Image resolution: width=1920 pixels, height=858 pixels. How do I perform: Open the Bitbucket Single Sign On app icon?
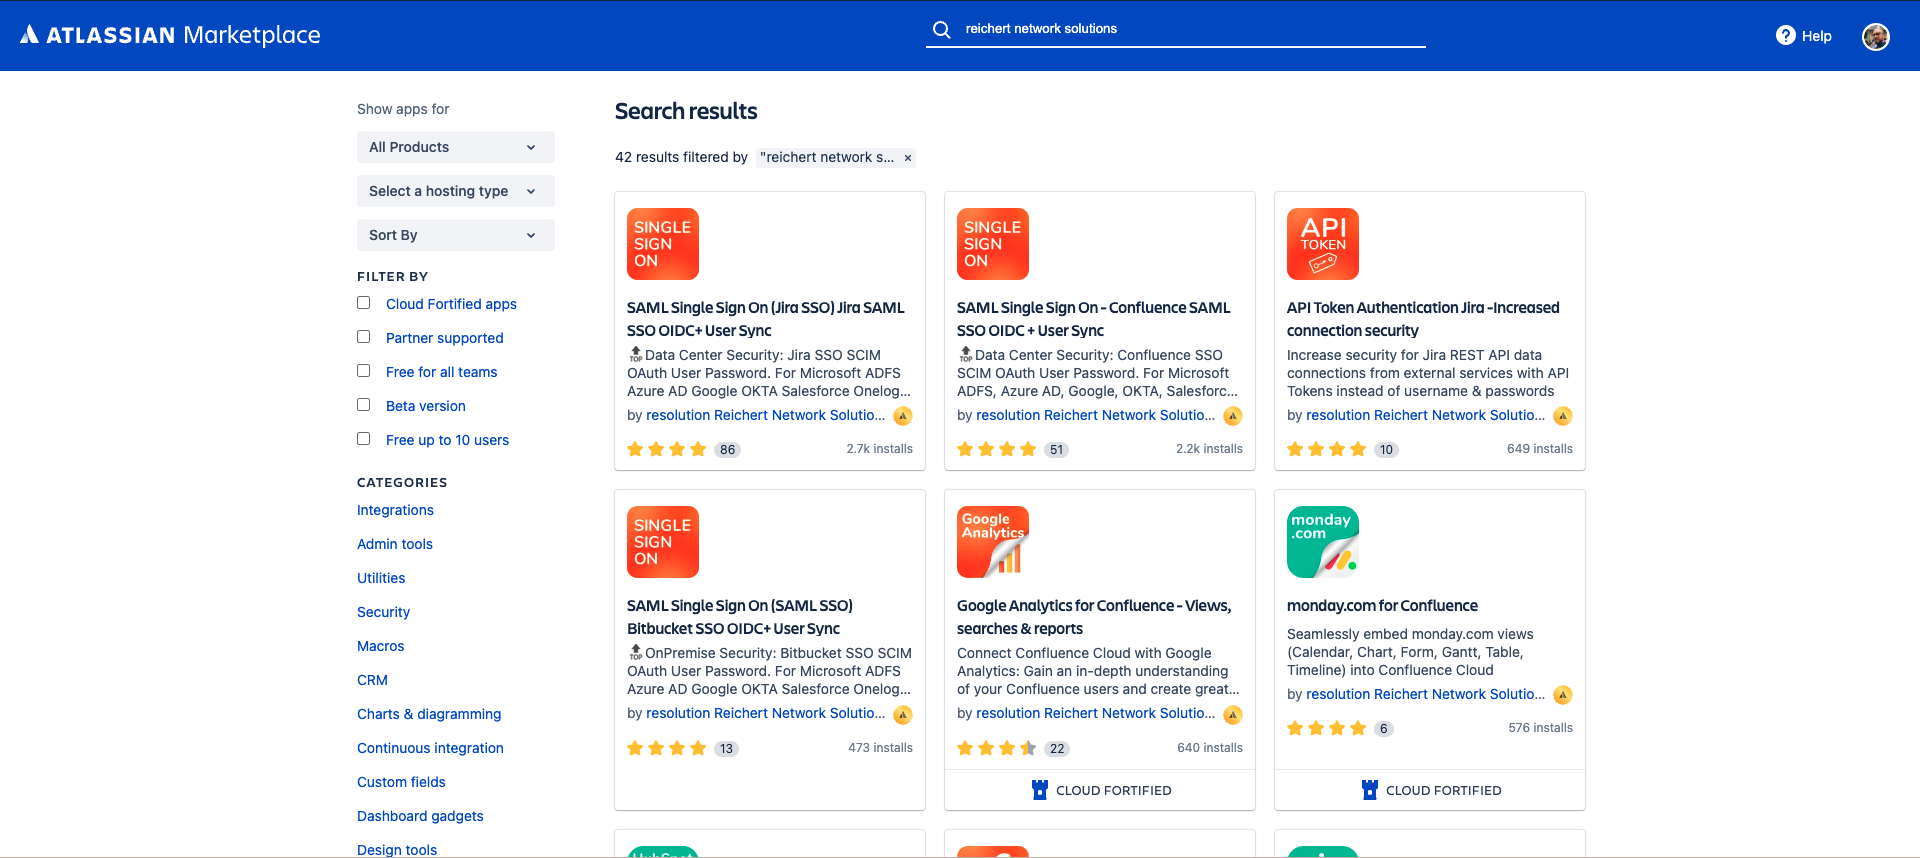pyautogui.click(x=663, y=542)
